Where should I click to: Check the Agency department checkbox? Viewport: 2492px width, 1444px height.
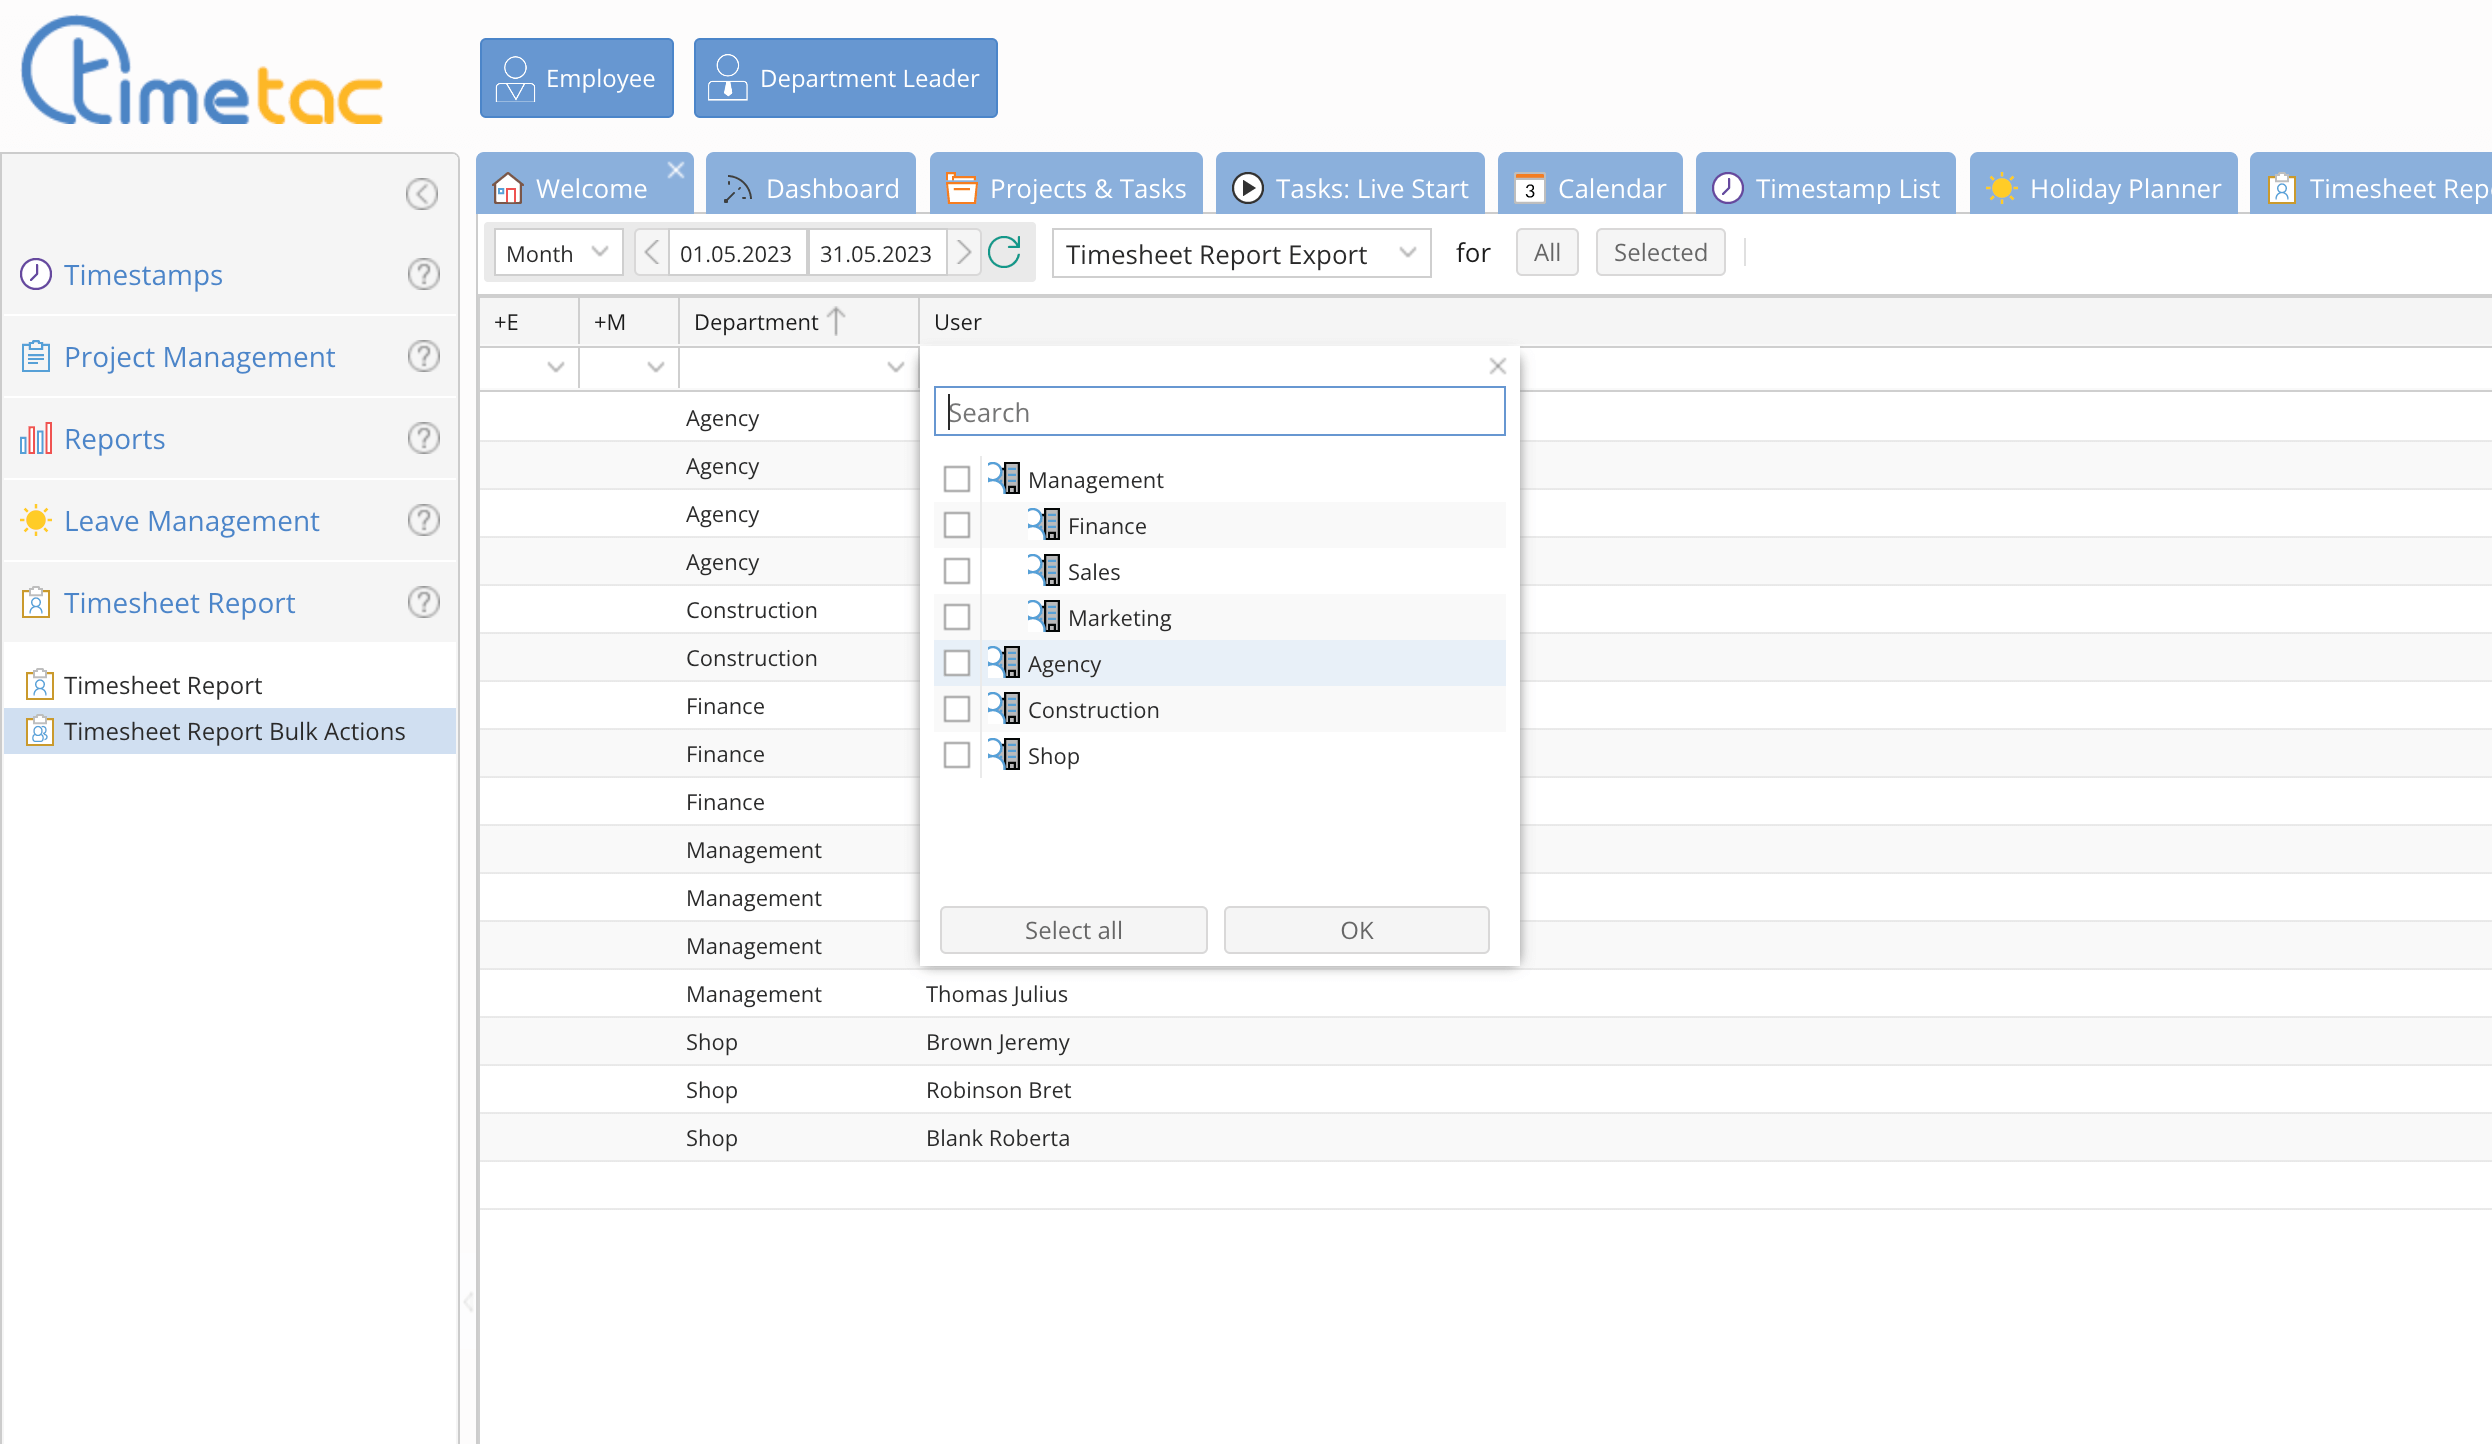point(957,663)
